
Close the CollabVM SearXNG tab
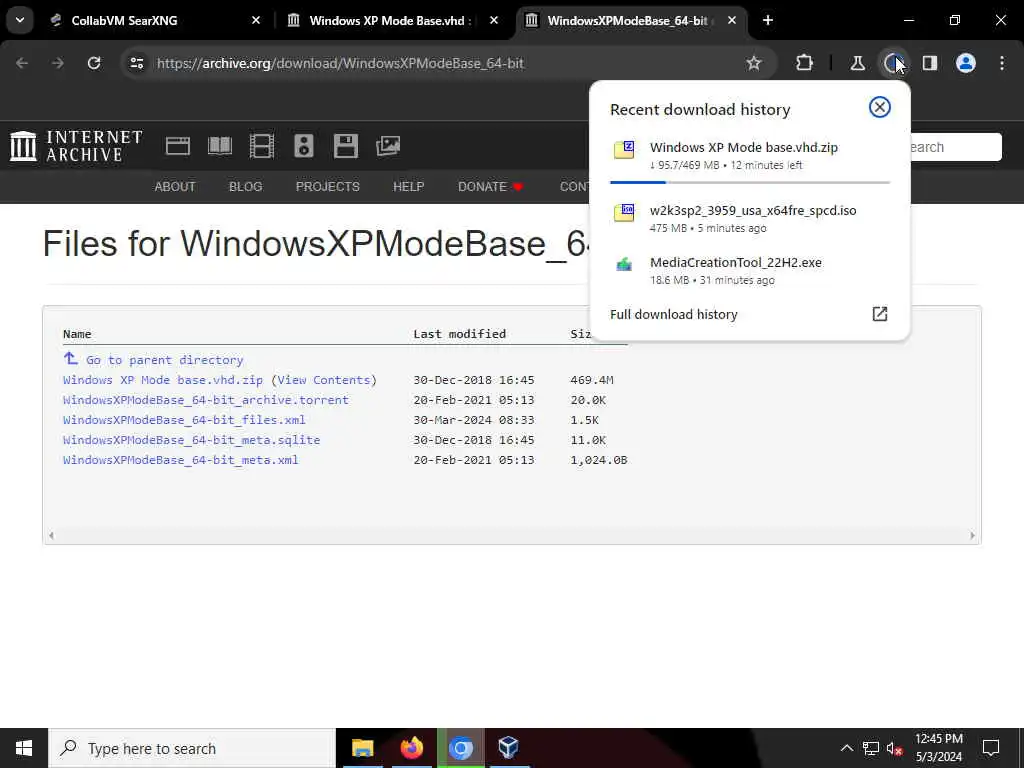point(256,20)
